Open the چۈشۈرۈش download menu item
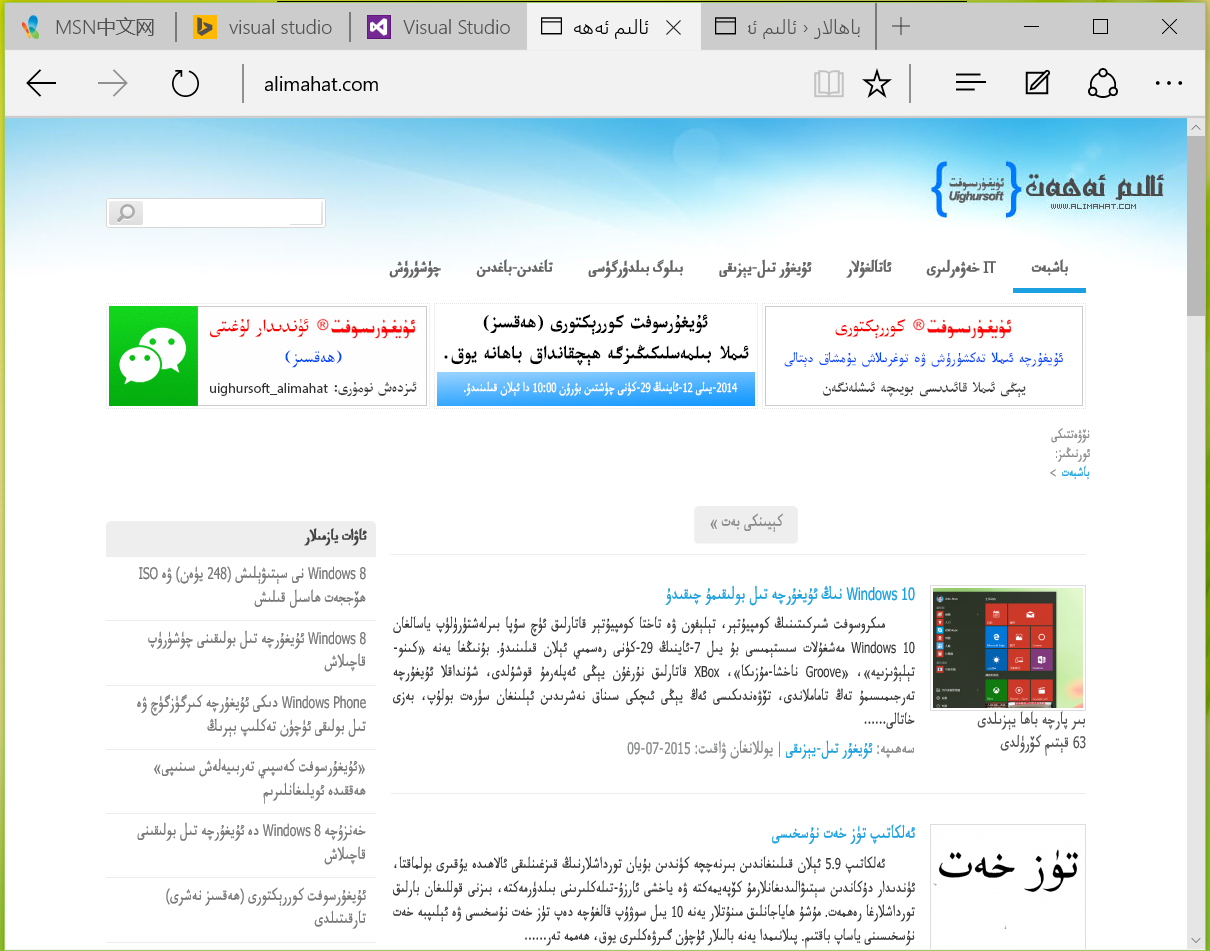Image resolution: width=1210 pixels, height=951 pixels. pyautogui.click(x=415, y=268)
